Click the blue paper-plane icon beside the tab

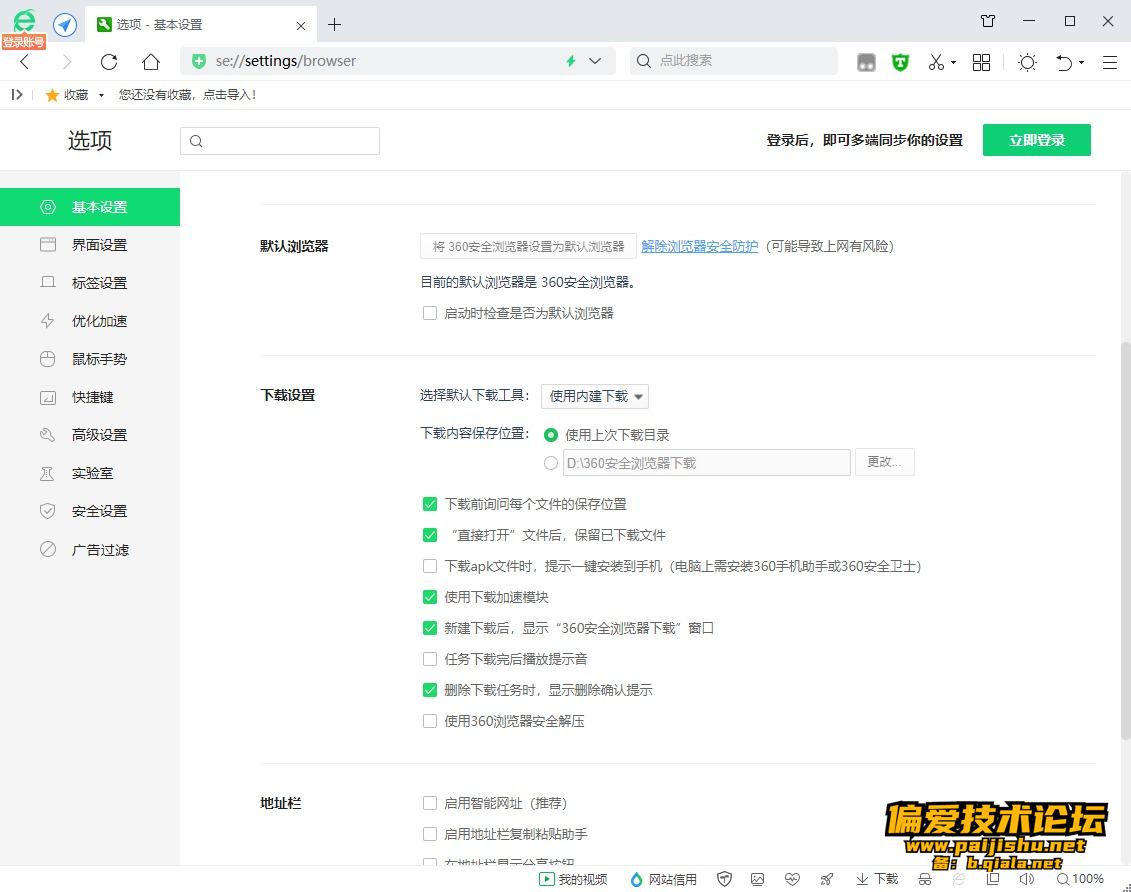click(65, 25)
